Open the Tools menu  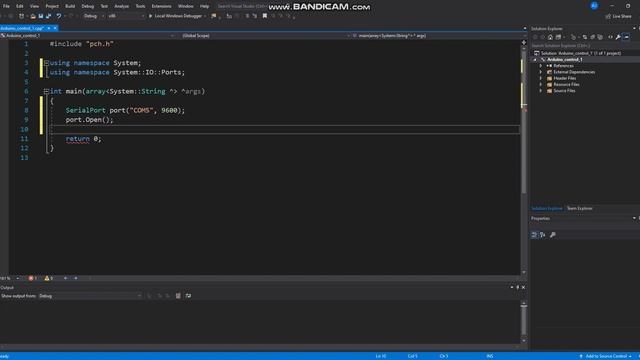click(140, 6)
